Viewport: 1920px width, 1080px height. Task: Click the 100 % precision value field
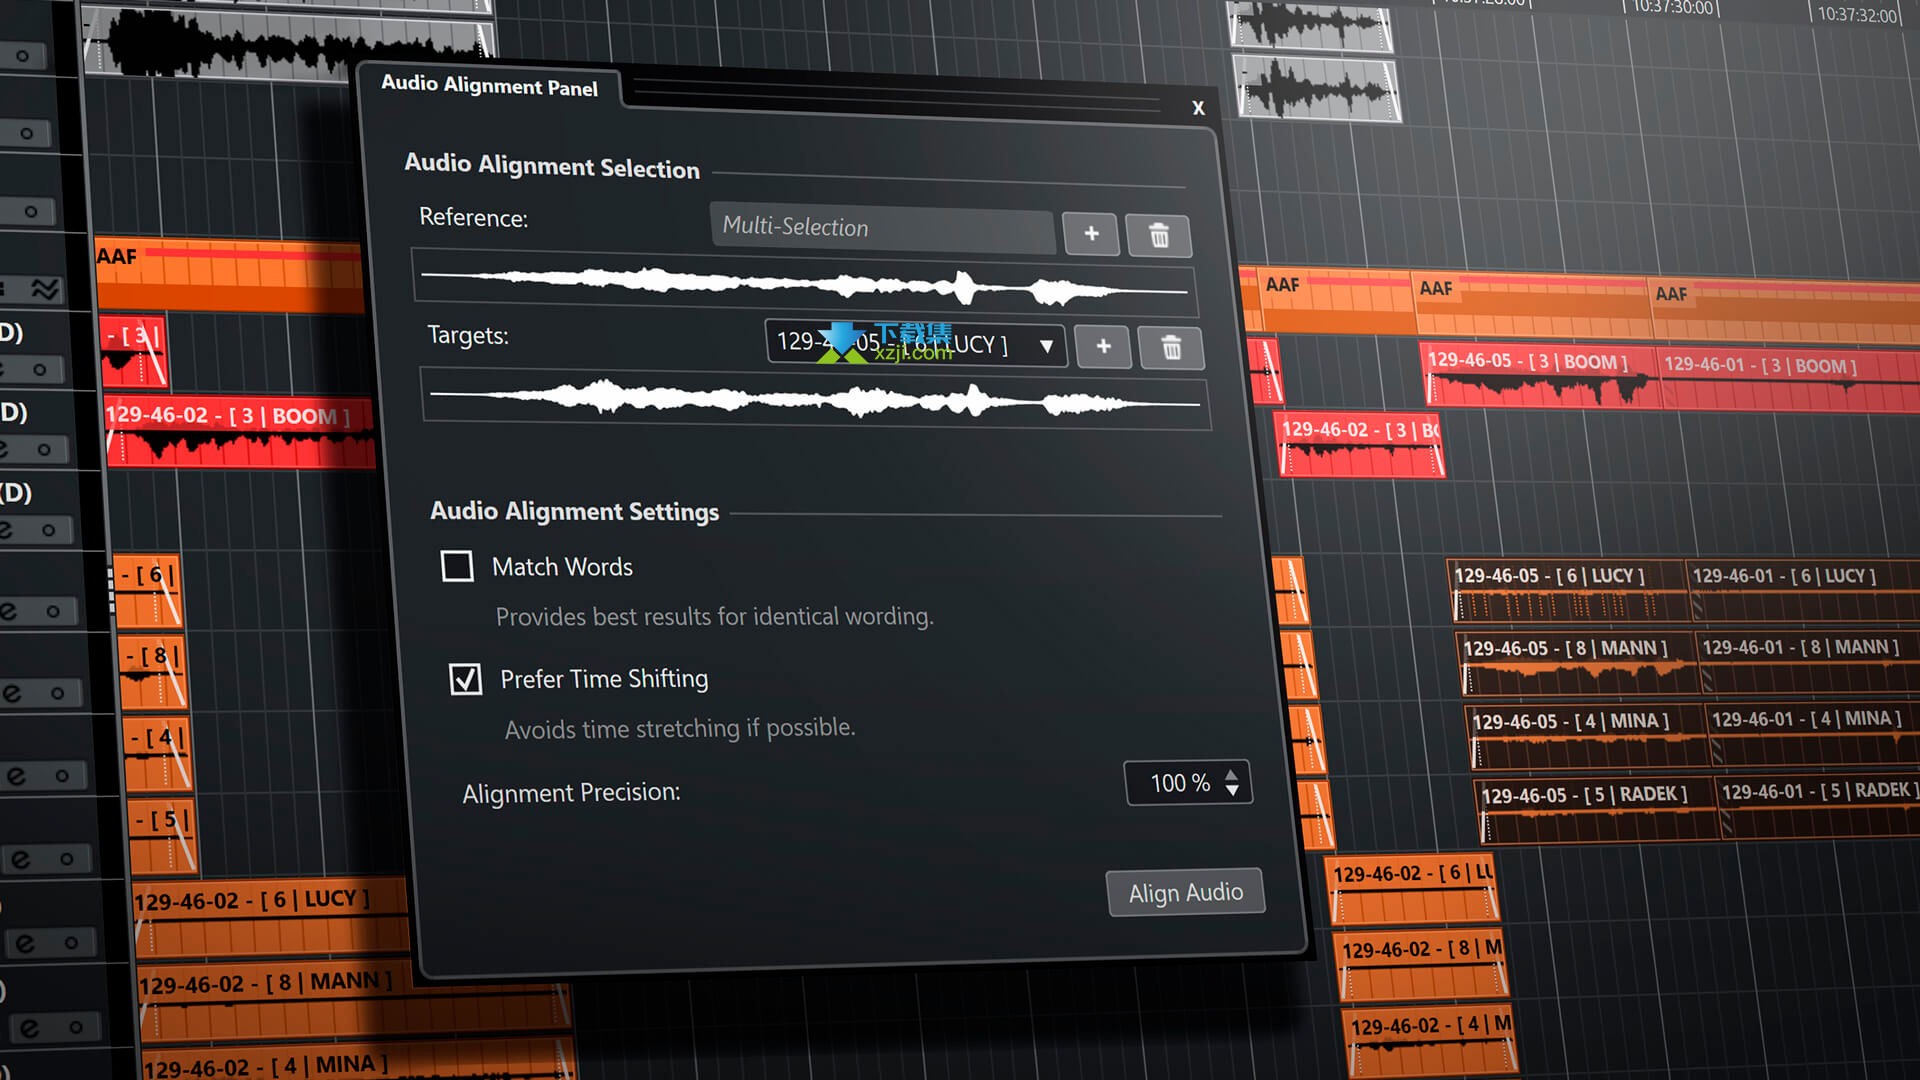pyautogui.click(x=1180, y=783)
